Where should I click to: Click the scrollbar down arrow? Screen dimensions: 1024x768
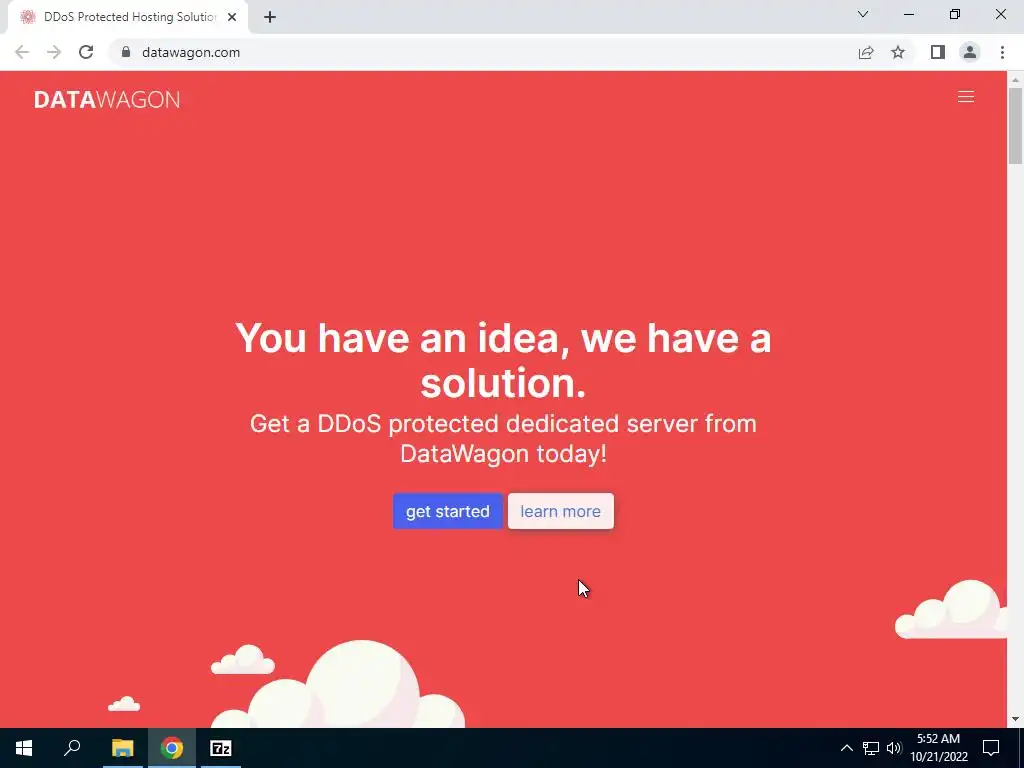(x=1015, y=719)
